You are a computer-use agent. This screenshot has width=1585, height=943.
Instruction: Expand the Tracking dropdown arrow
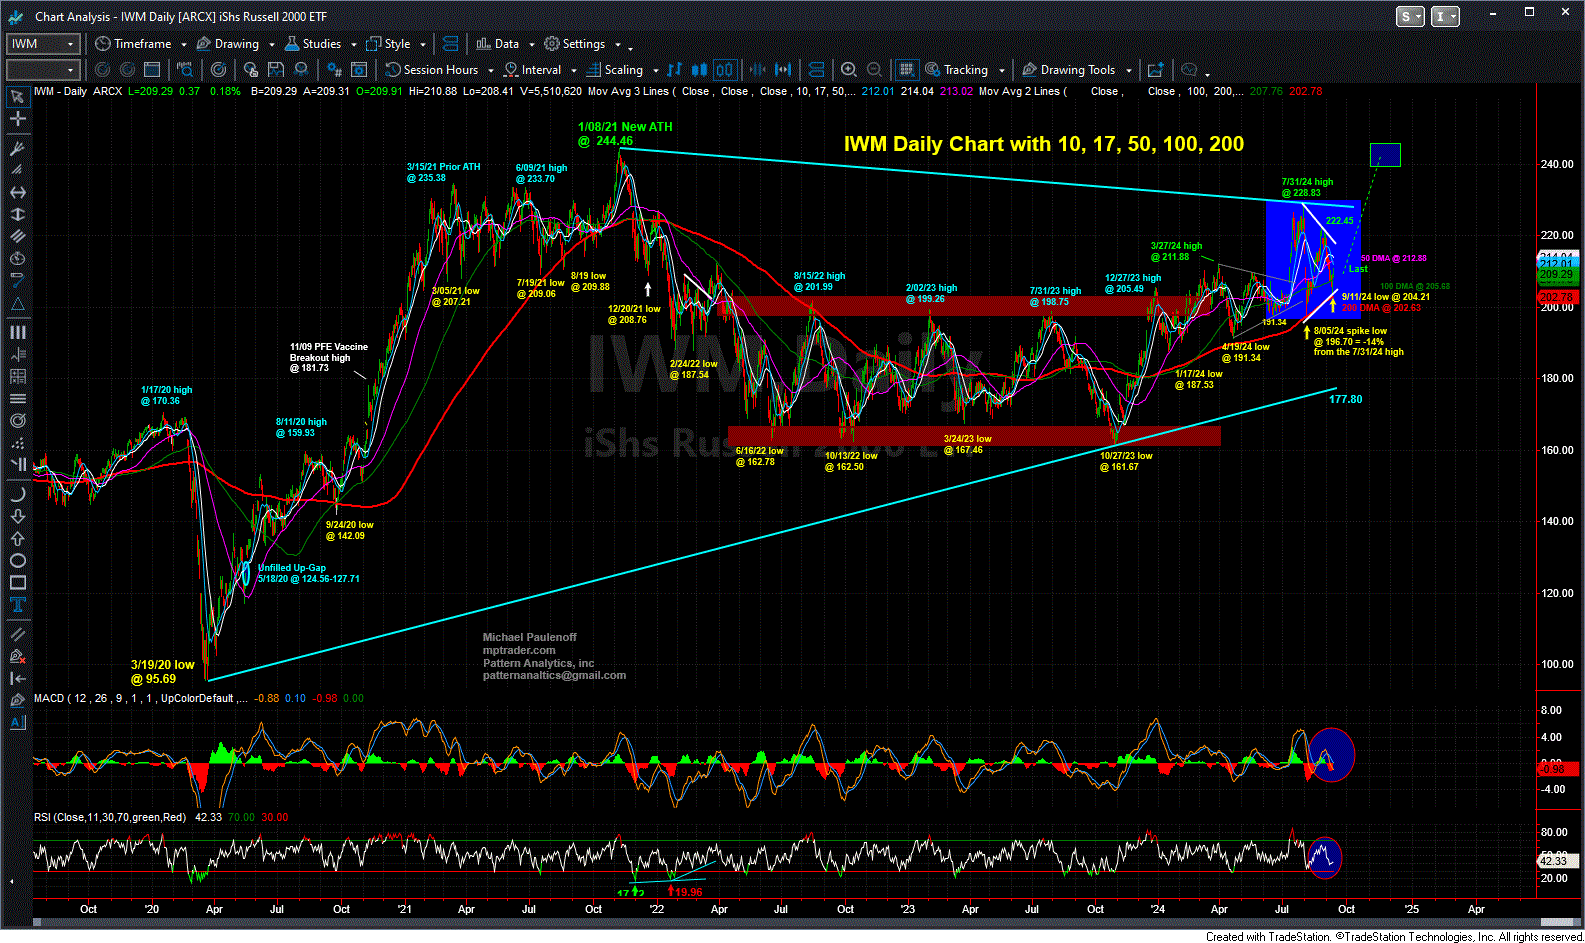(1001, 71)
